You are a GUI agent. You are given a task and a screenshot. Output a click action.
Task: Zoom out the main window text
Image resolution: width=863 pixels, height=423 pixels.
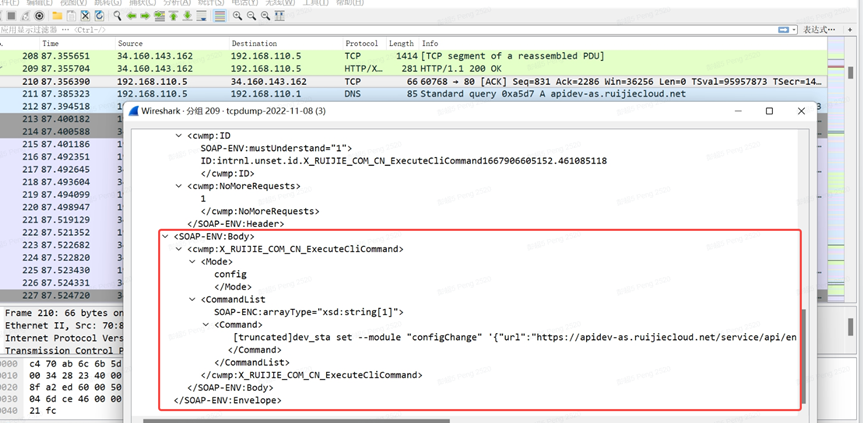(252, 16)
